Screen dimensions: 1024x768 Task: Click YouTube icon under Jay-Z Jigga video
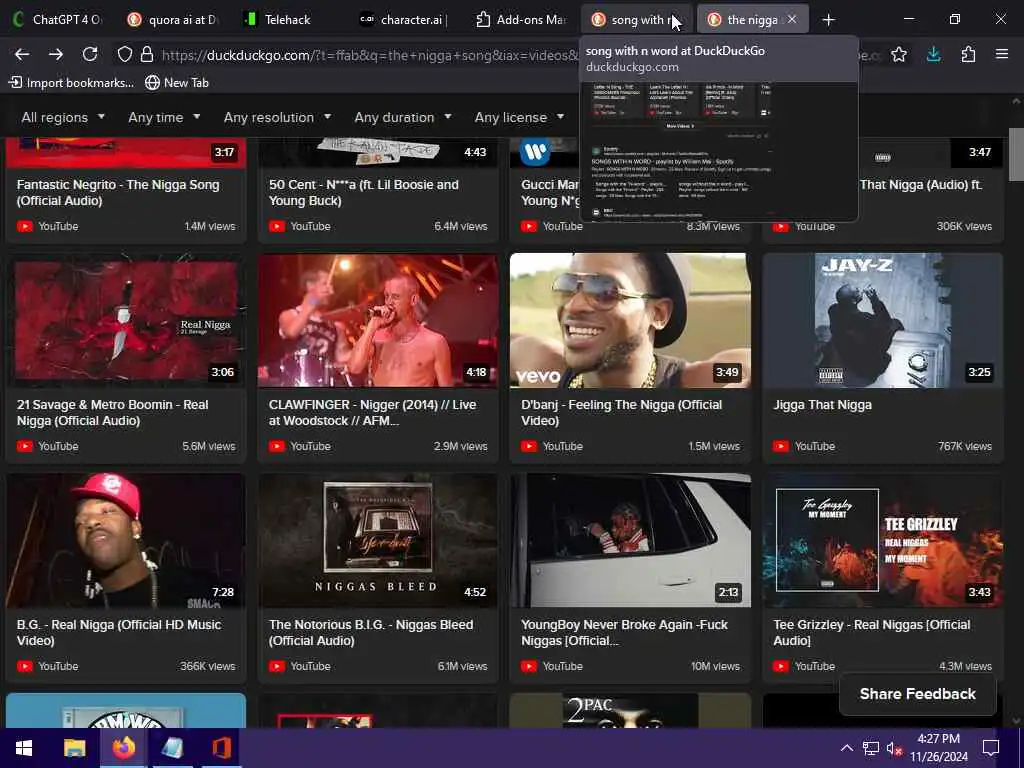pyautogui.click(x=781, y=446)
